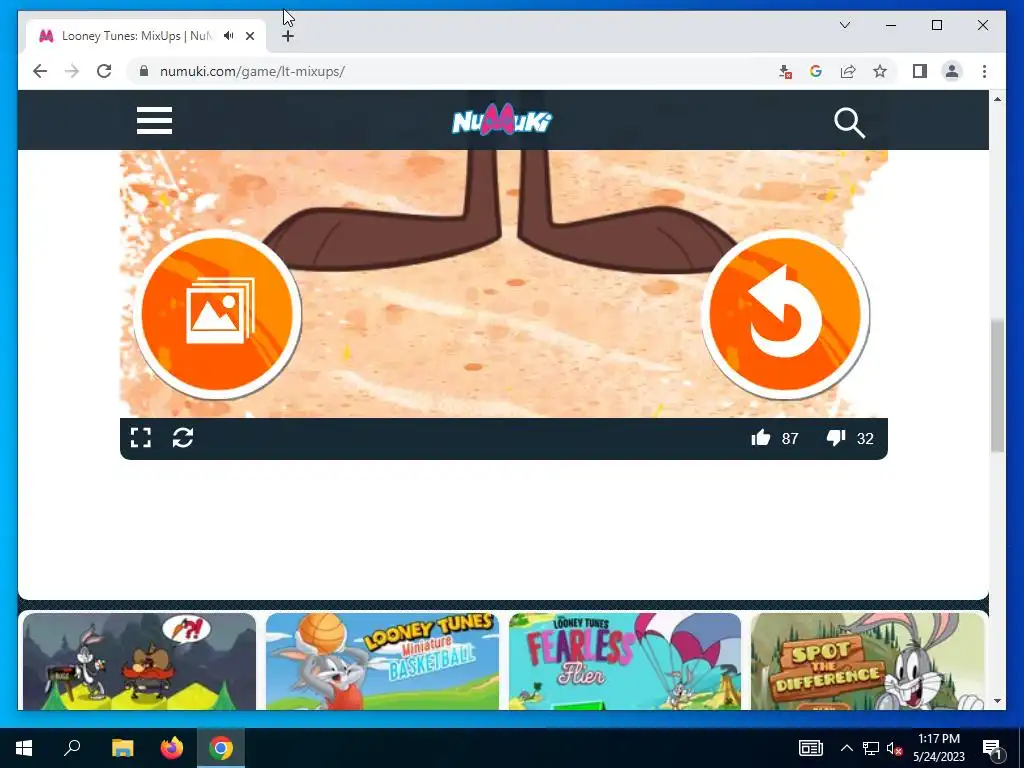This screenshot has height=768, width=1024.
Task: Click the Chrome taskbar icon
Action: click(x=221, y=748)
